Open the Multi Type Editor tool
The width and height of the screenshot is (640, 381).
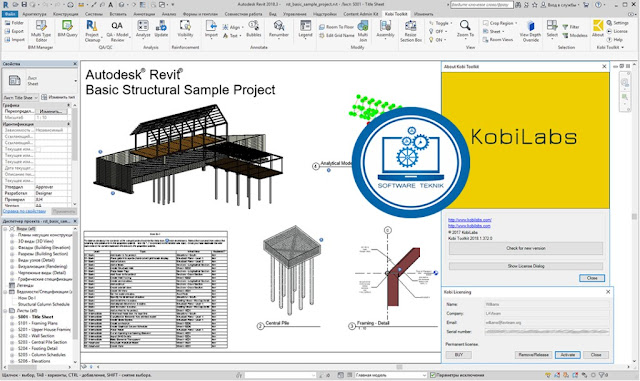tap(41, 31)
